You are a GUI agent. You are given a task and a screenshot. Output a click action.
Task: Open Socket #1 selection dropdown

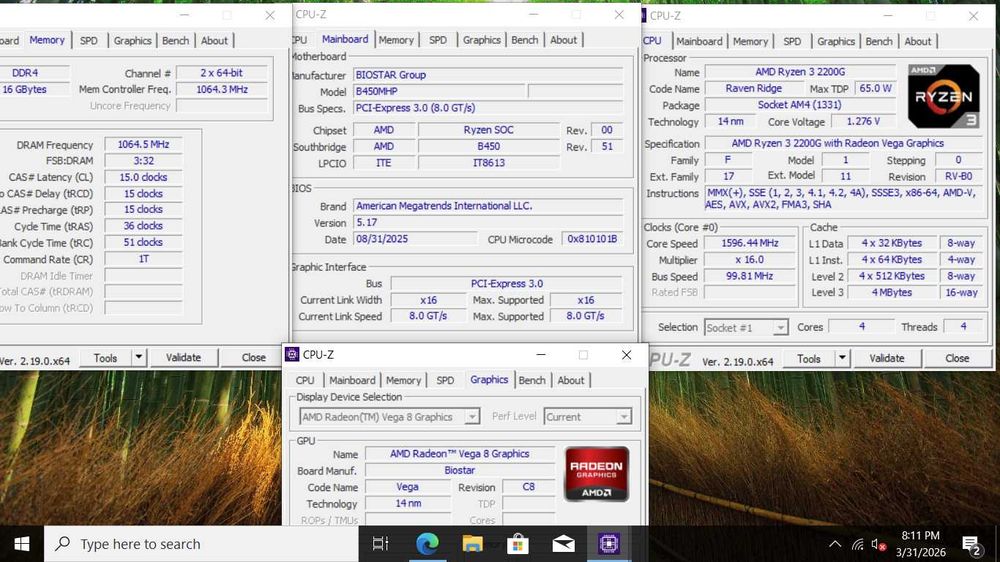point(746,328)
